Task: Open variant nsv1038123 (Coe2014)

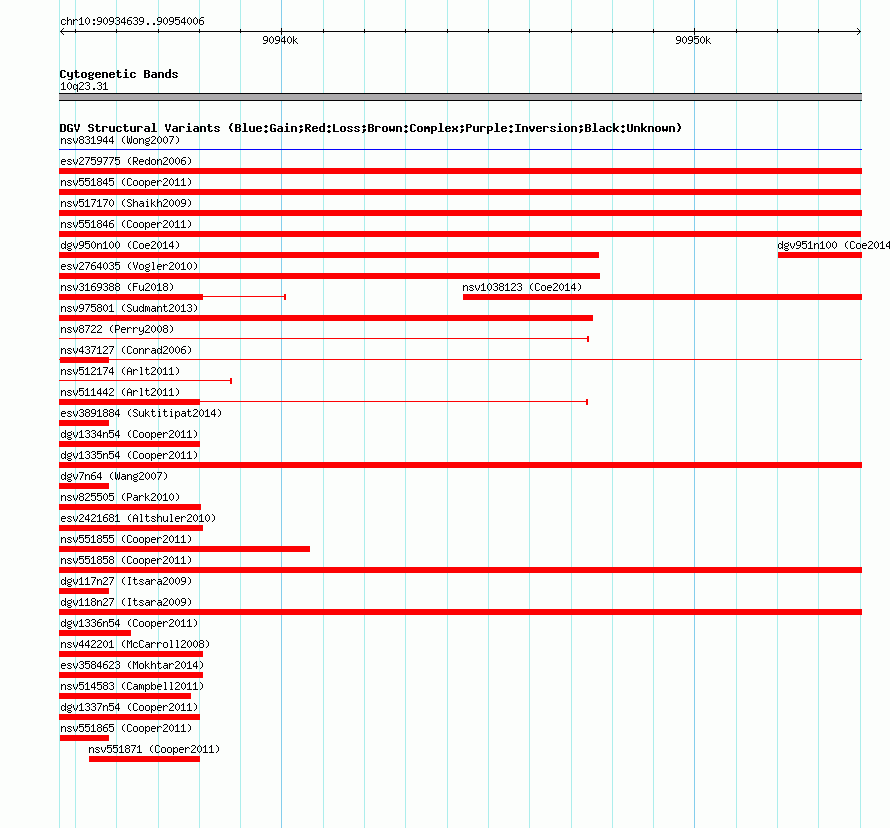Action: point(522,287)
